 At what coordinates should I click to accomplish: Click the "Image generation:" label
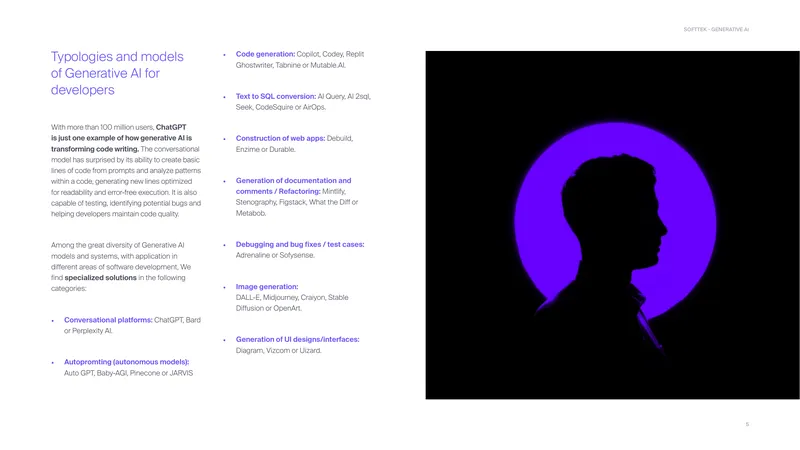(x=267, y=287)
